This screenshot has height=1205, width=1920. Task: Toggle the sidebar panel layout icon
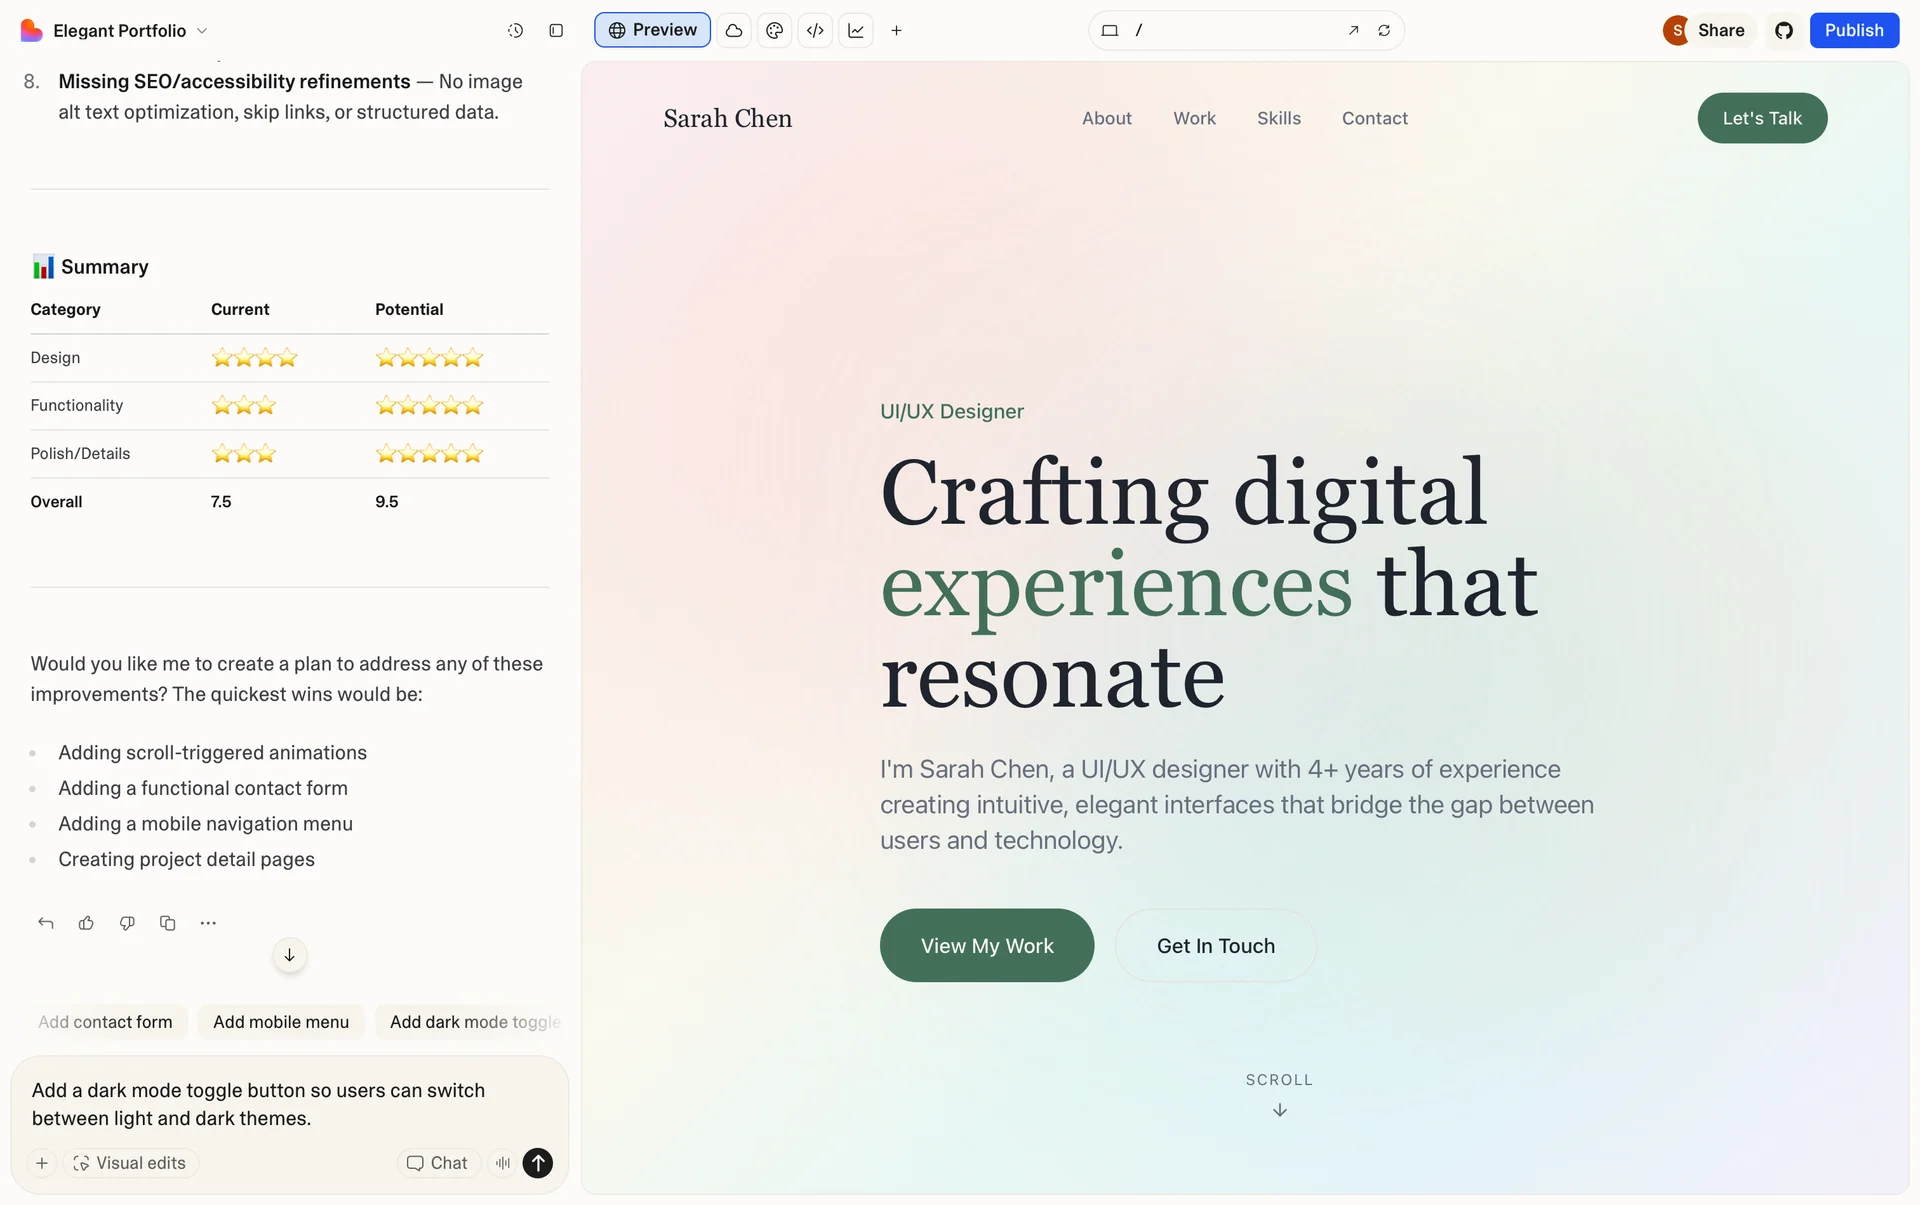pos(556,31)
